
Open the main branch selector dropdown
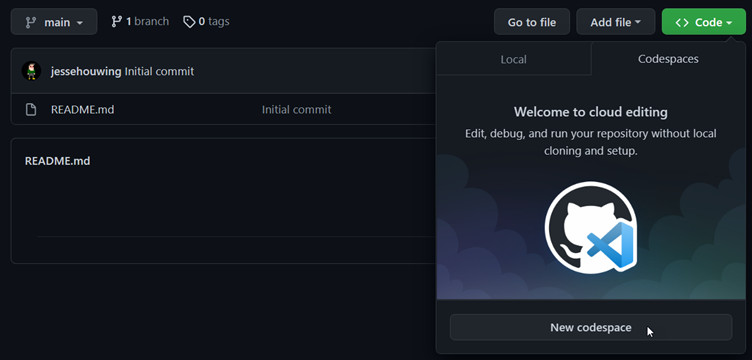click(54, 22)
